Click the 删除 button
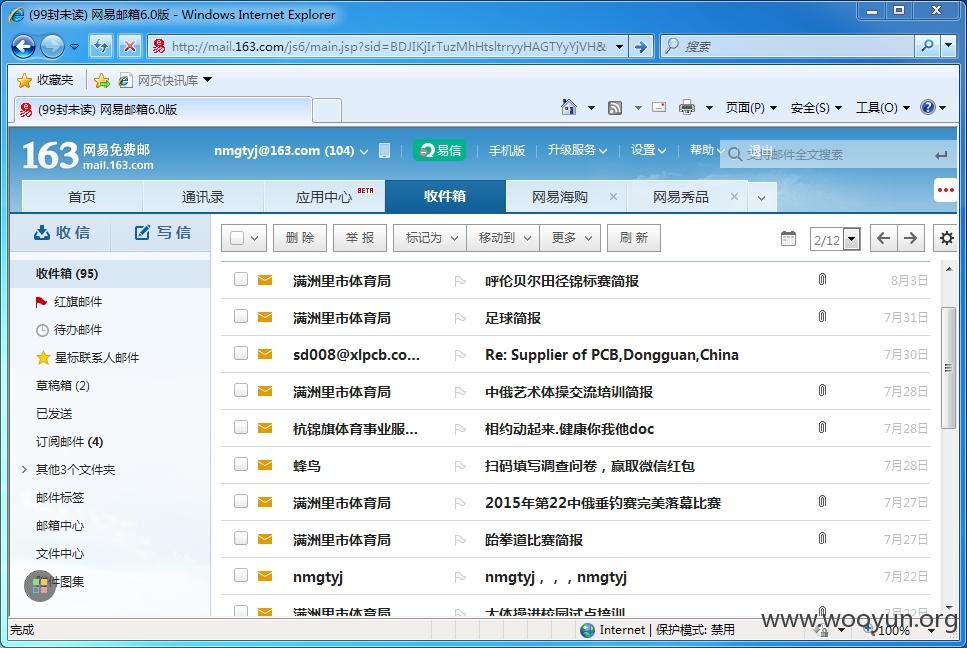The image size is (967, 648). coord(300,238)
